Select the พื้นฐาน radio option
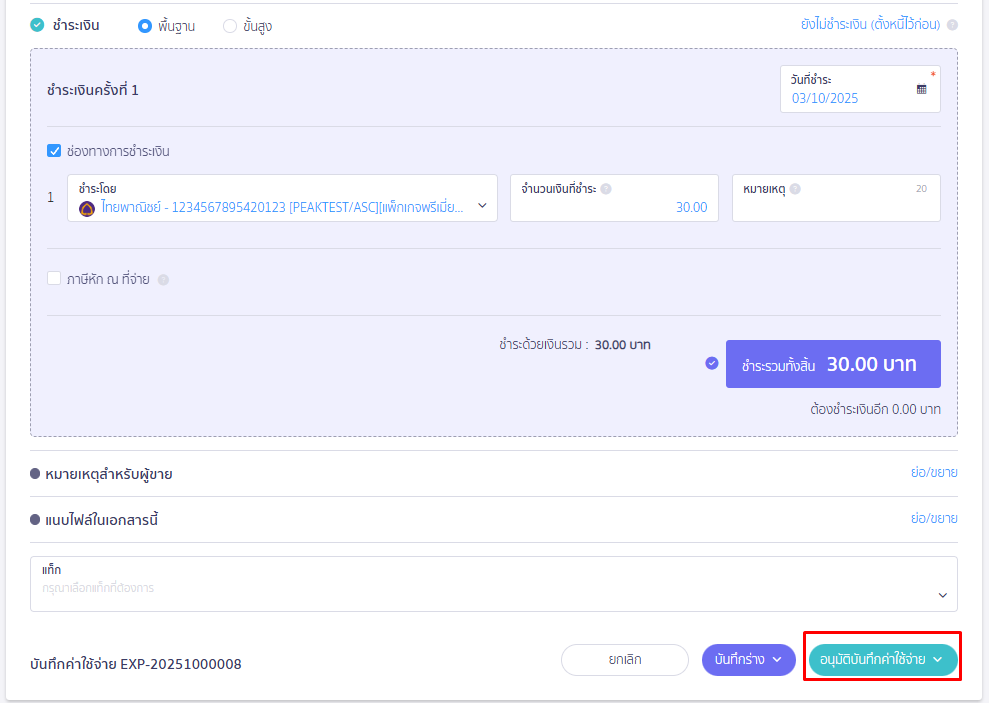989x703 pixels. click(144, 26)
